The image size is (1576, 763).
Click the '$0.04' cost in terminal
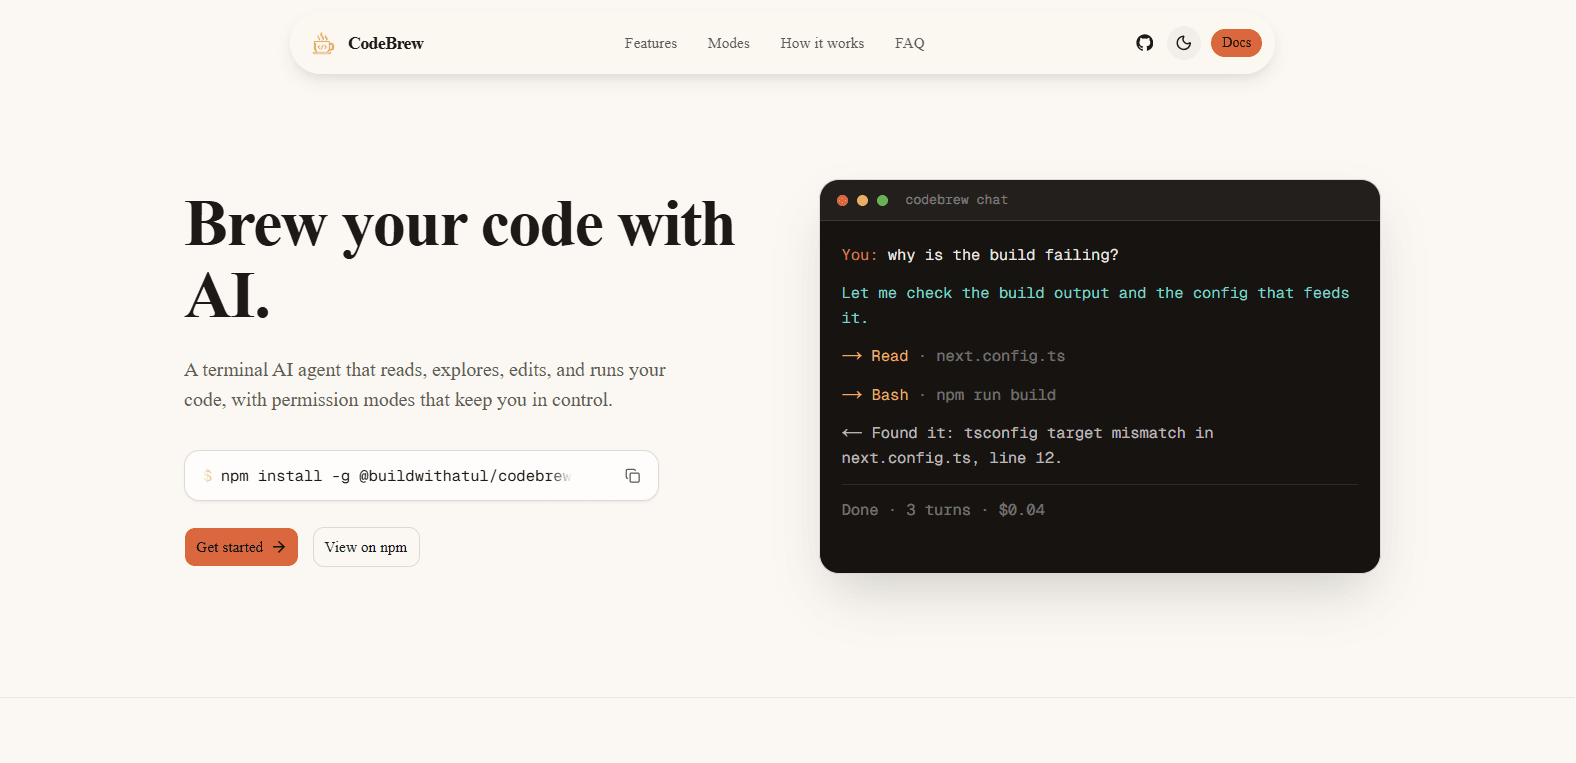click(1022, 510)
